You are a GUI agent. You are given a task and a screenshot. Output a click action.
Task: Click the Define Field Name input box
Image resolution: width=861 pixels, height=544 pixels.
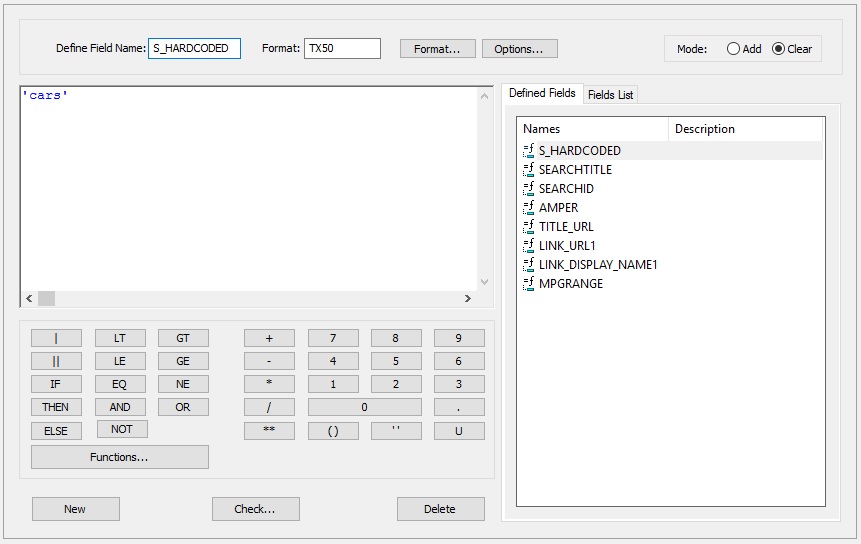[194, 48]
